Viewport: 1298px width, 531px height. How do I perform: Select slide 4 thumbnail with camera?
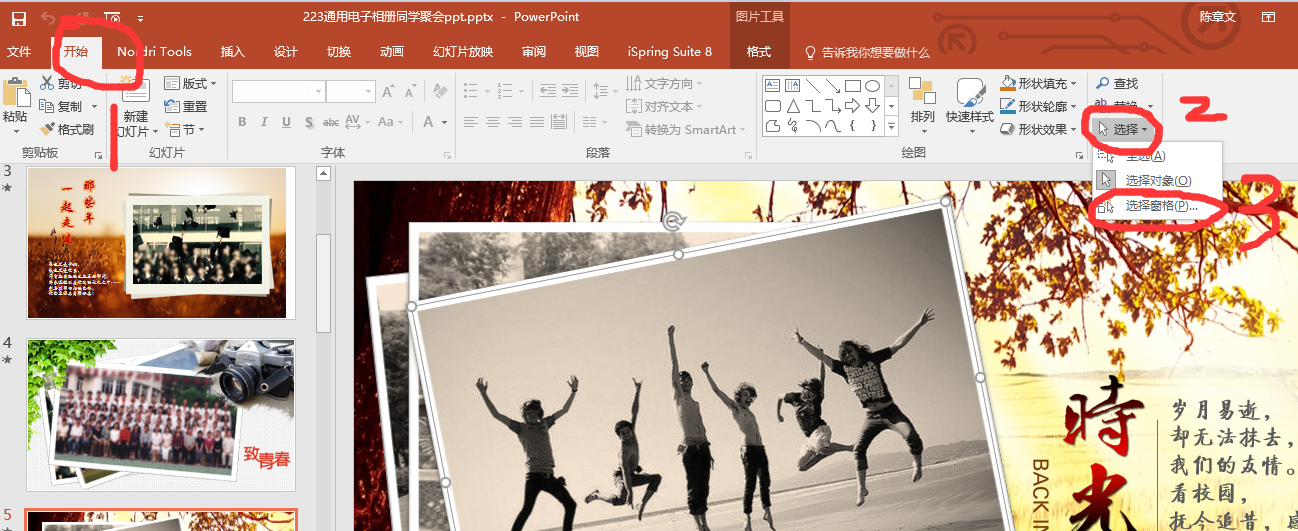point(161,415)
